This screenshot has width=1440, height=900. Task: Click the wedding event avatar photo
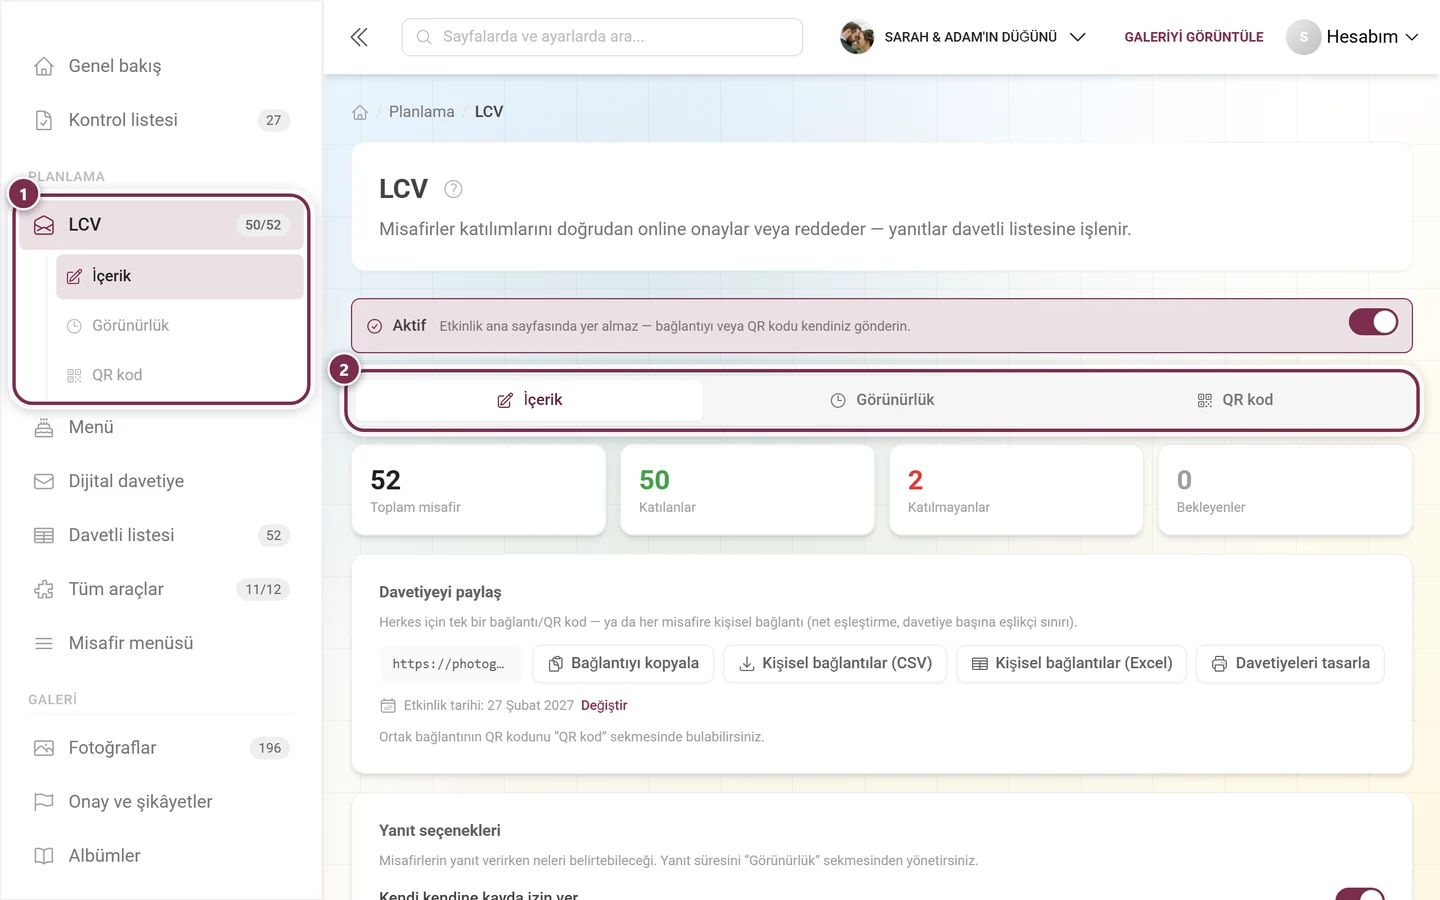click(857, 37)
